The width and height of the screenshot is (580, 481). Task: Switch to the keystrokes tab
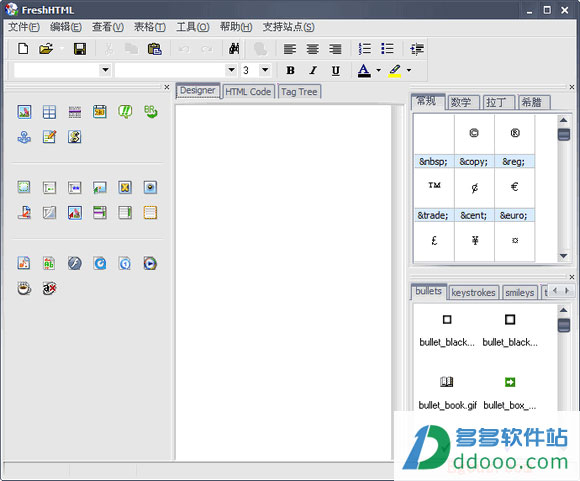[473, 292]
